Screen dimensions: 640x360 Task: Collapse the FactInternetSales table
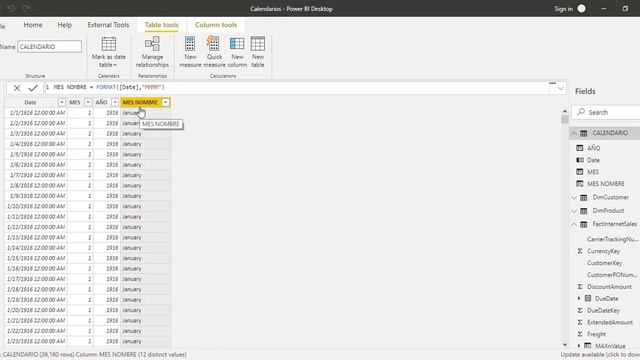coord(574,224)
